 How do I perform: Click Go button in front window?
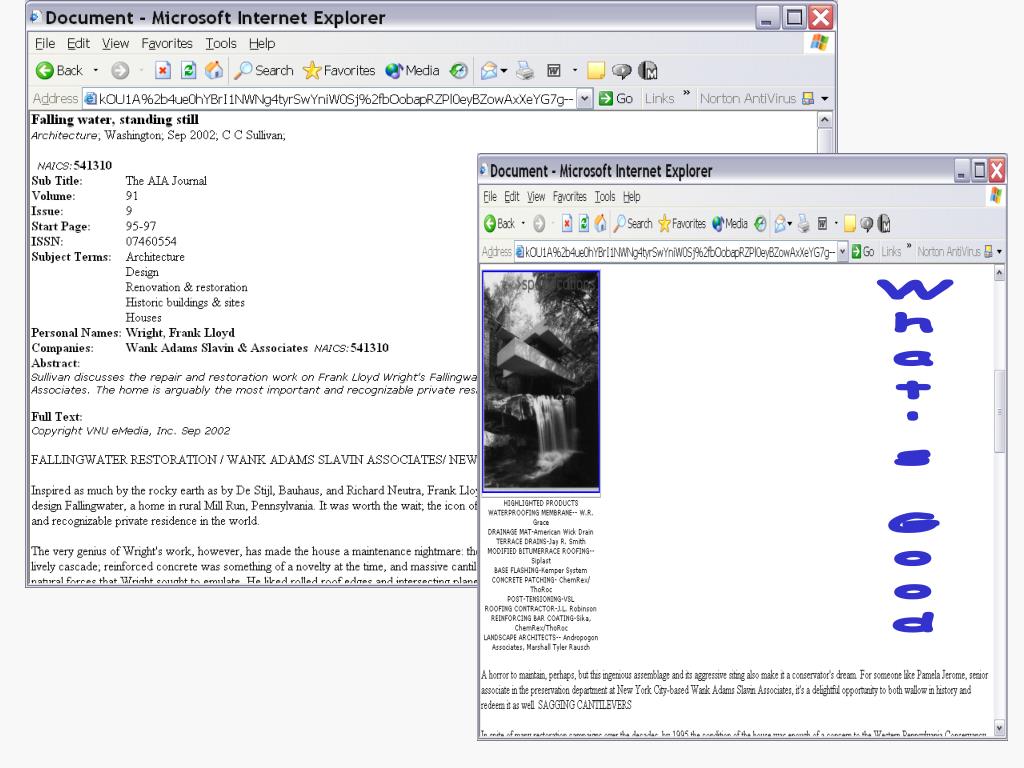863,251
